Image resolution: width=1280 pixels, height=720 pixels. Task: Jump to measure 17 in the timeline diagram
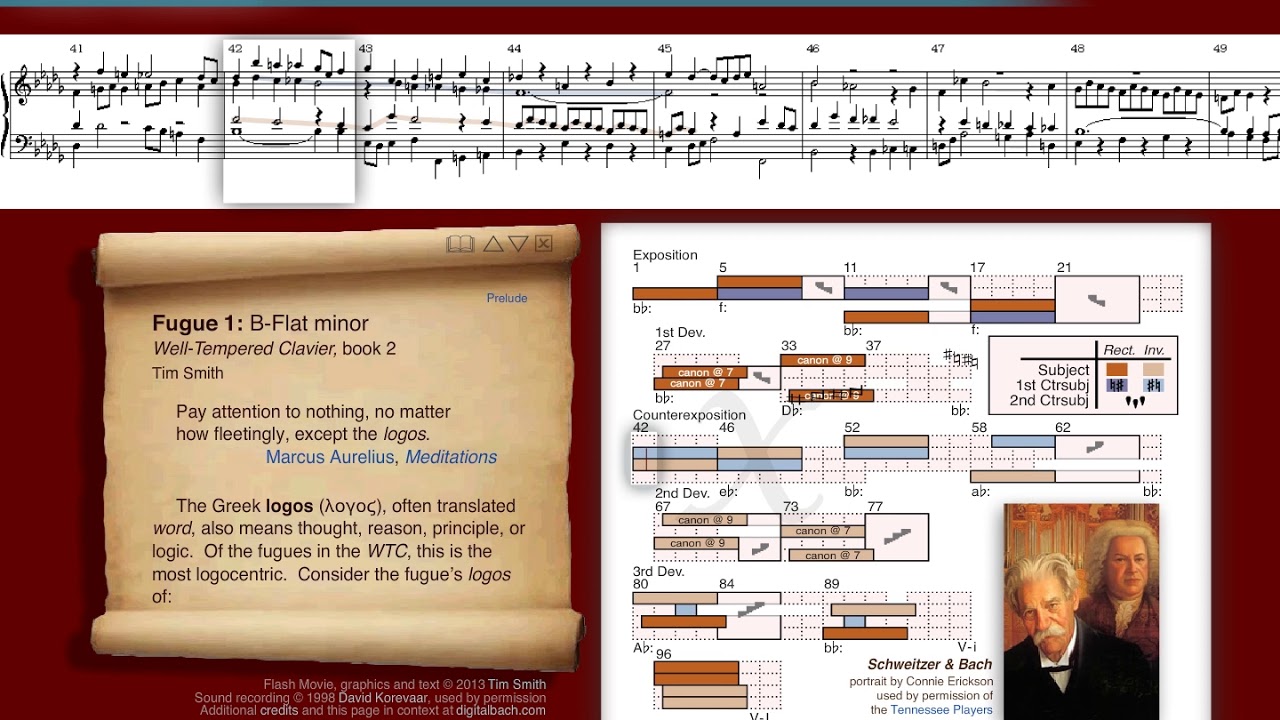click(x=977, y=268)
